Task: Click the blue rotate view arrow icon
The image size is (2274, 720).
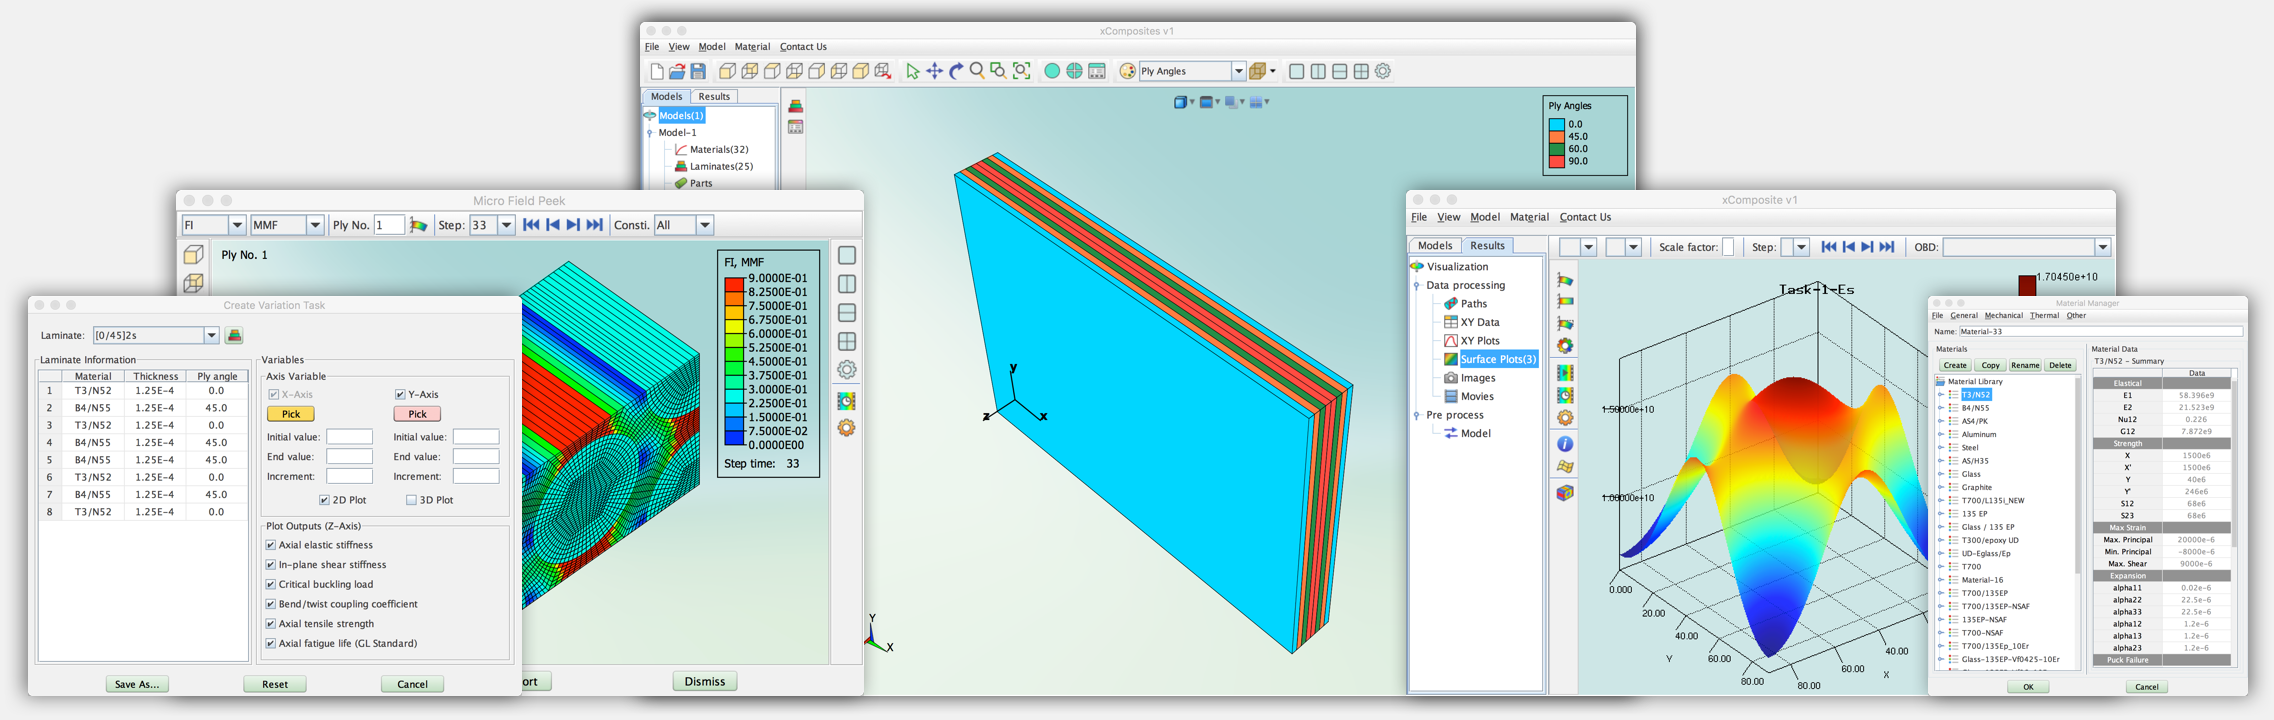Action: click(956, 71)
